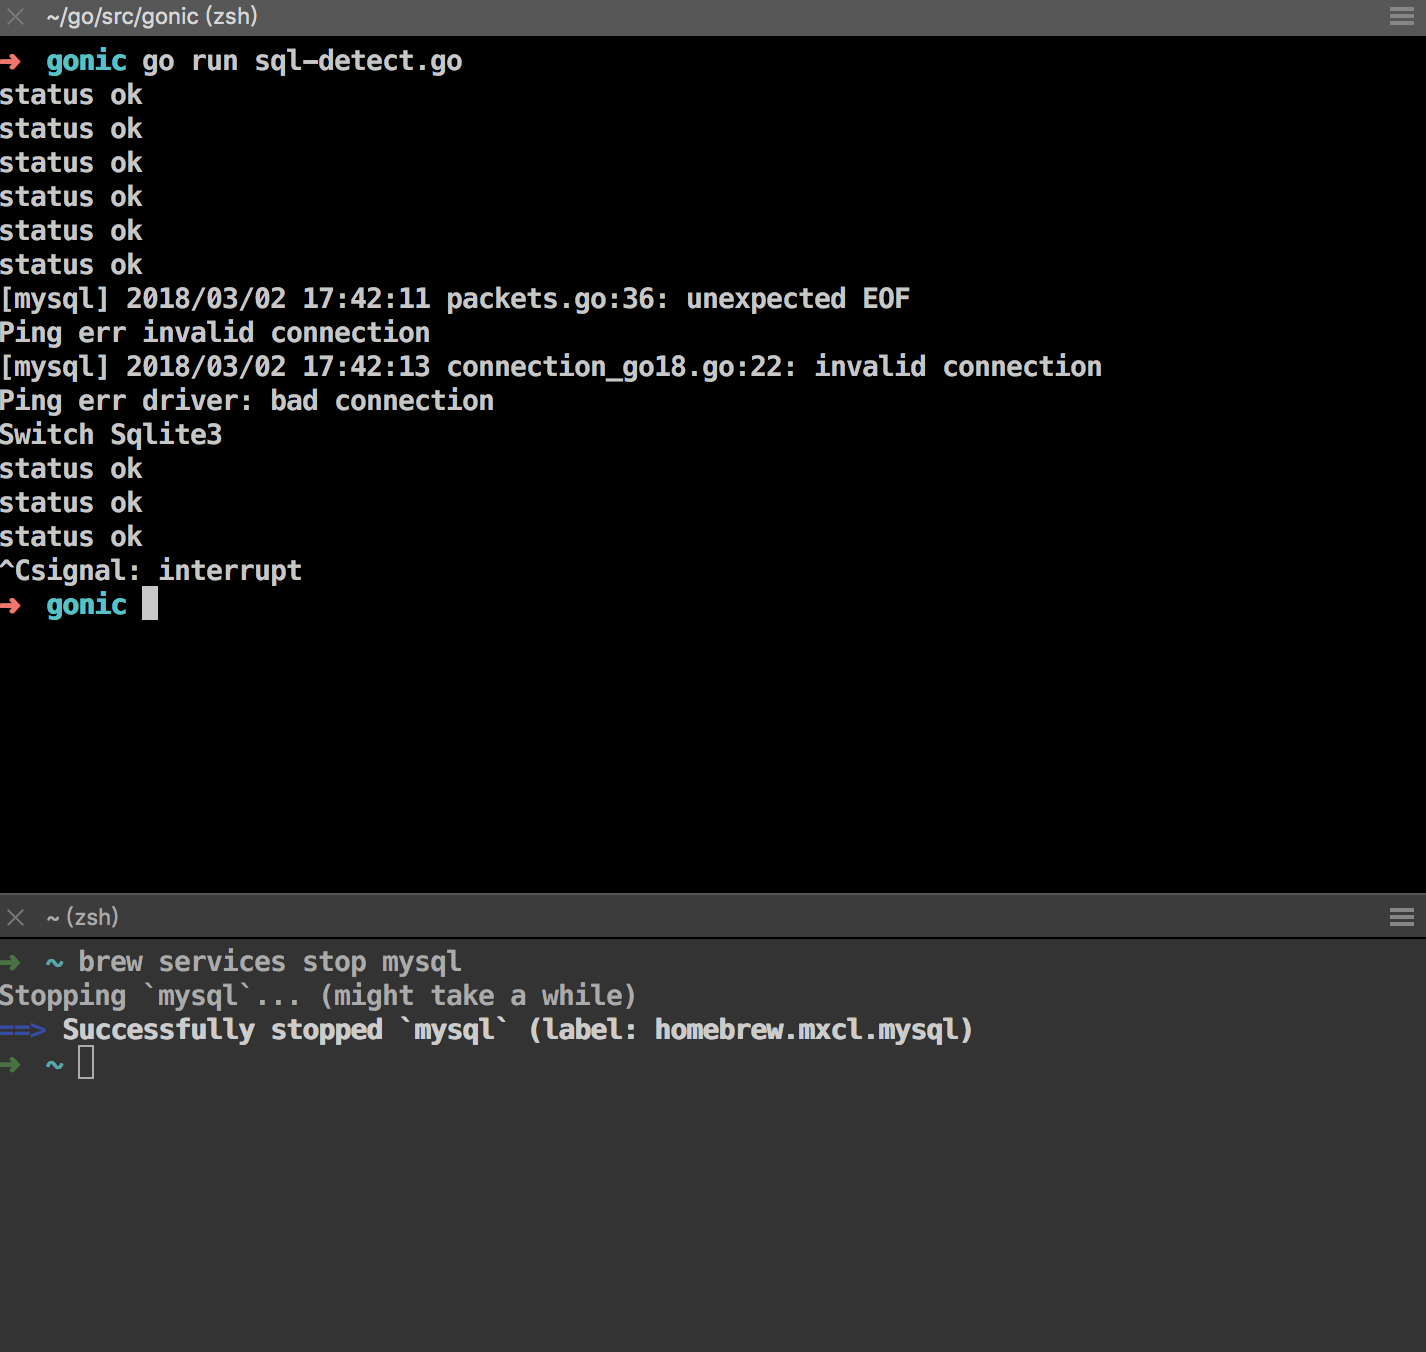
Task: Open the bottom pane hamburger menu
Action: pyautogui.click(x=1401, y=917)
